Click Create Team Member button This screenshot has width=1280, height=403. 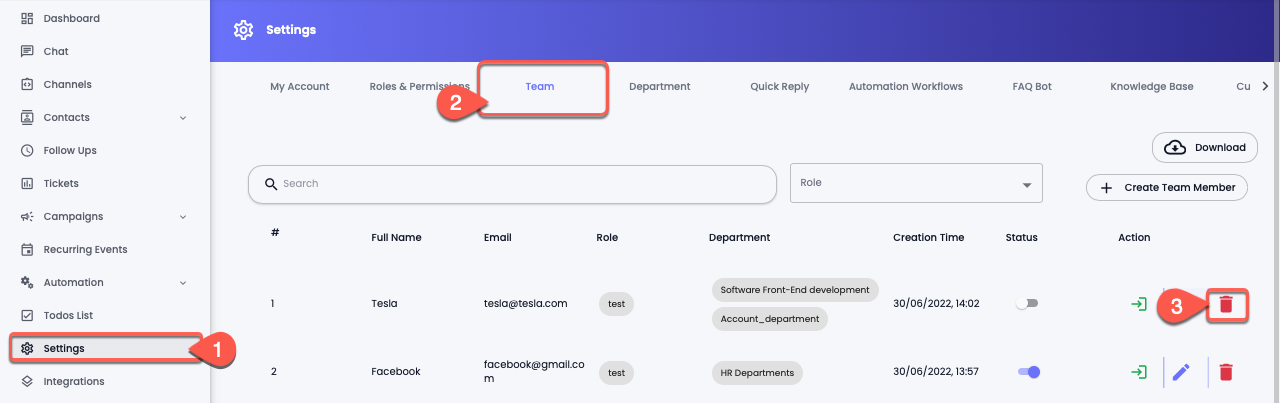(x=1167, y=187)
